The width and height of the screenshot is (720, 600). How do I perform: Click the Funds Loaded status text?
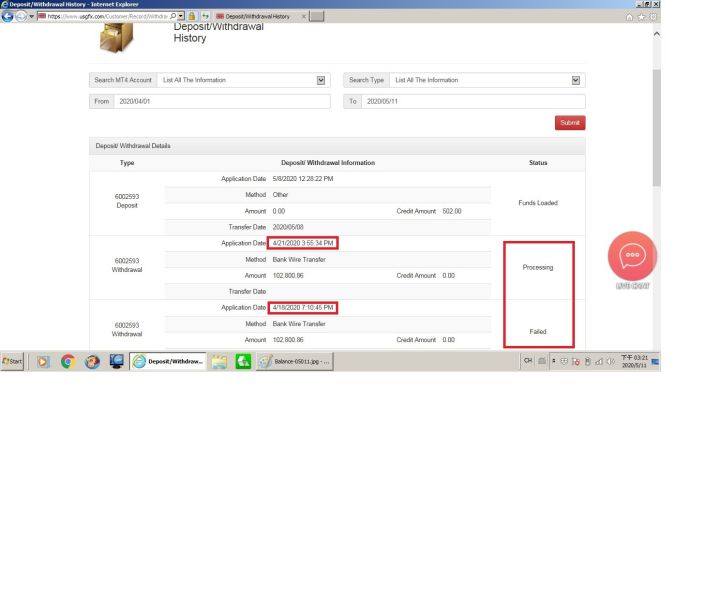(x=538, y=203)
